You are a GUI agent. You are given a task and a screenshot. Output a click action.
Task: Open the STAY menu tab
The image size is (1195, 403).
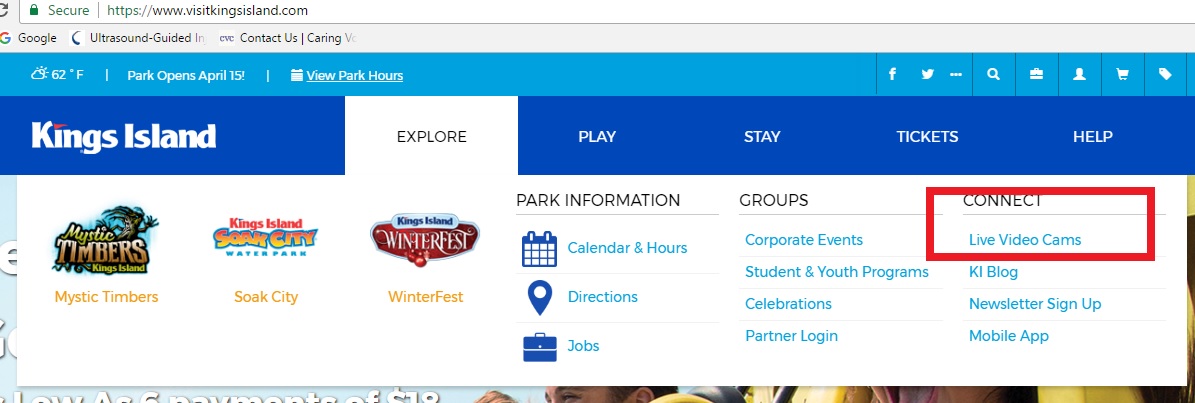(762, 137)
